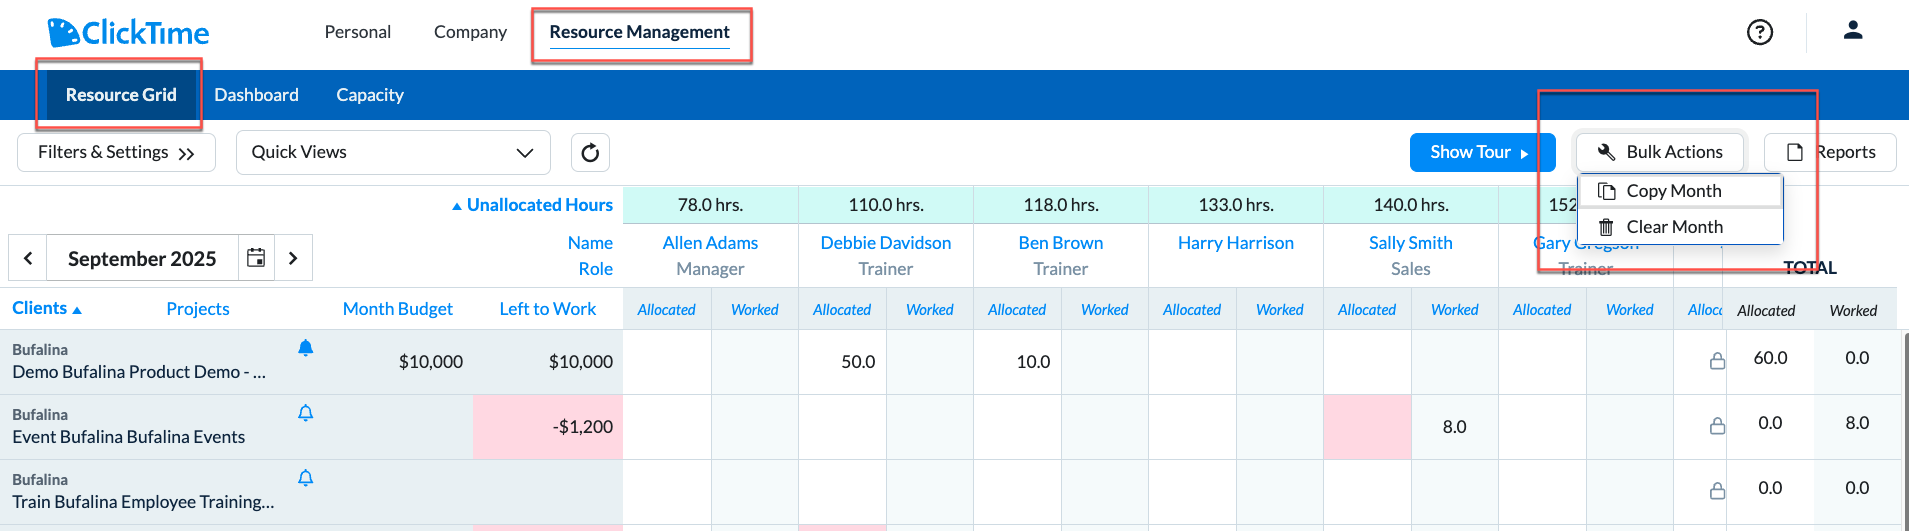This screenshot has height=531, width=1909.
Task: Go to next month arrow
Action: coord(293,258)
